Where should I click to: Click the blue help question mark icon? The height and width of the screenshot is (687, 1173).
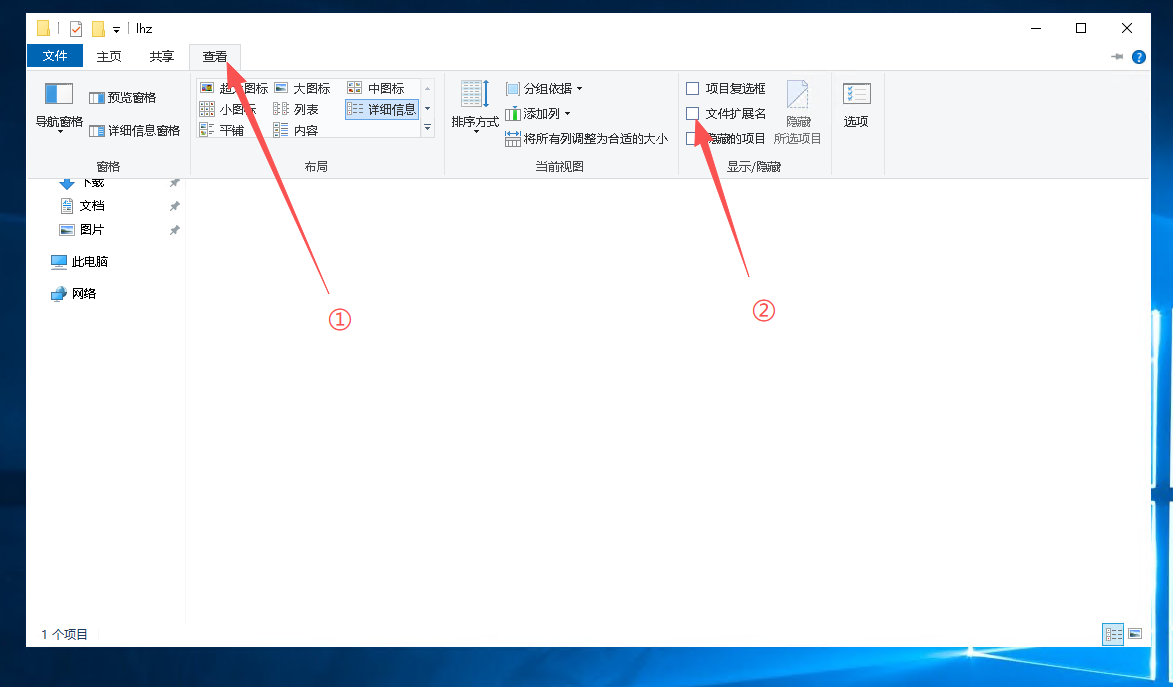coord(1139,57)
